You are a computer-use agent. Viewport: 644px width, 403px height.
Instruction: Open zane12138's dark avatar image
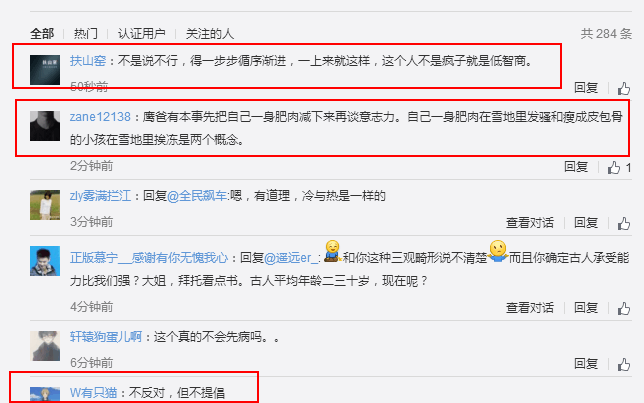click(45, 126)
